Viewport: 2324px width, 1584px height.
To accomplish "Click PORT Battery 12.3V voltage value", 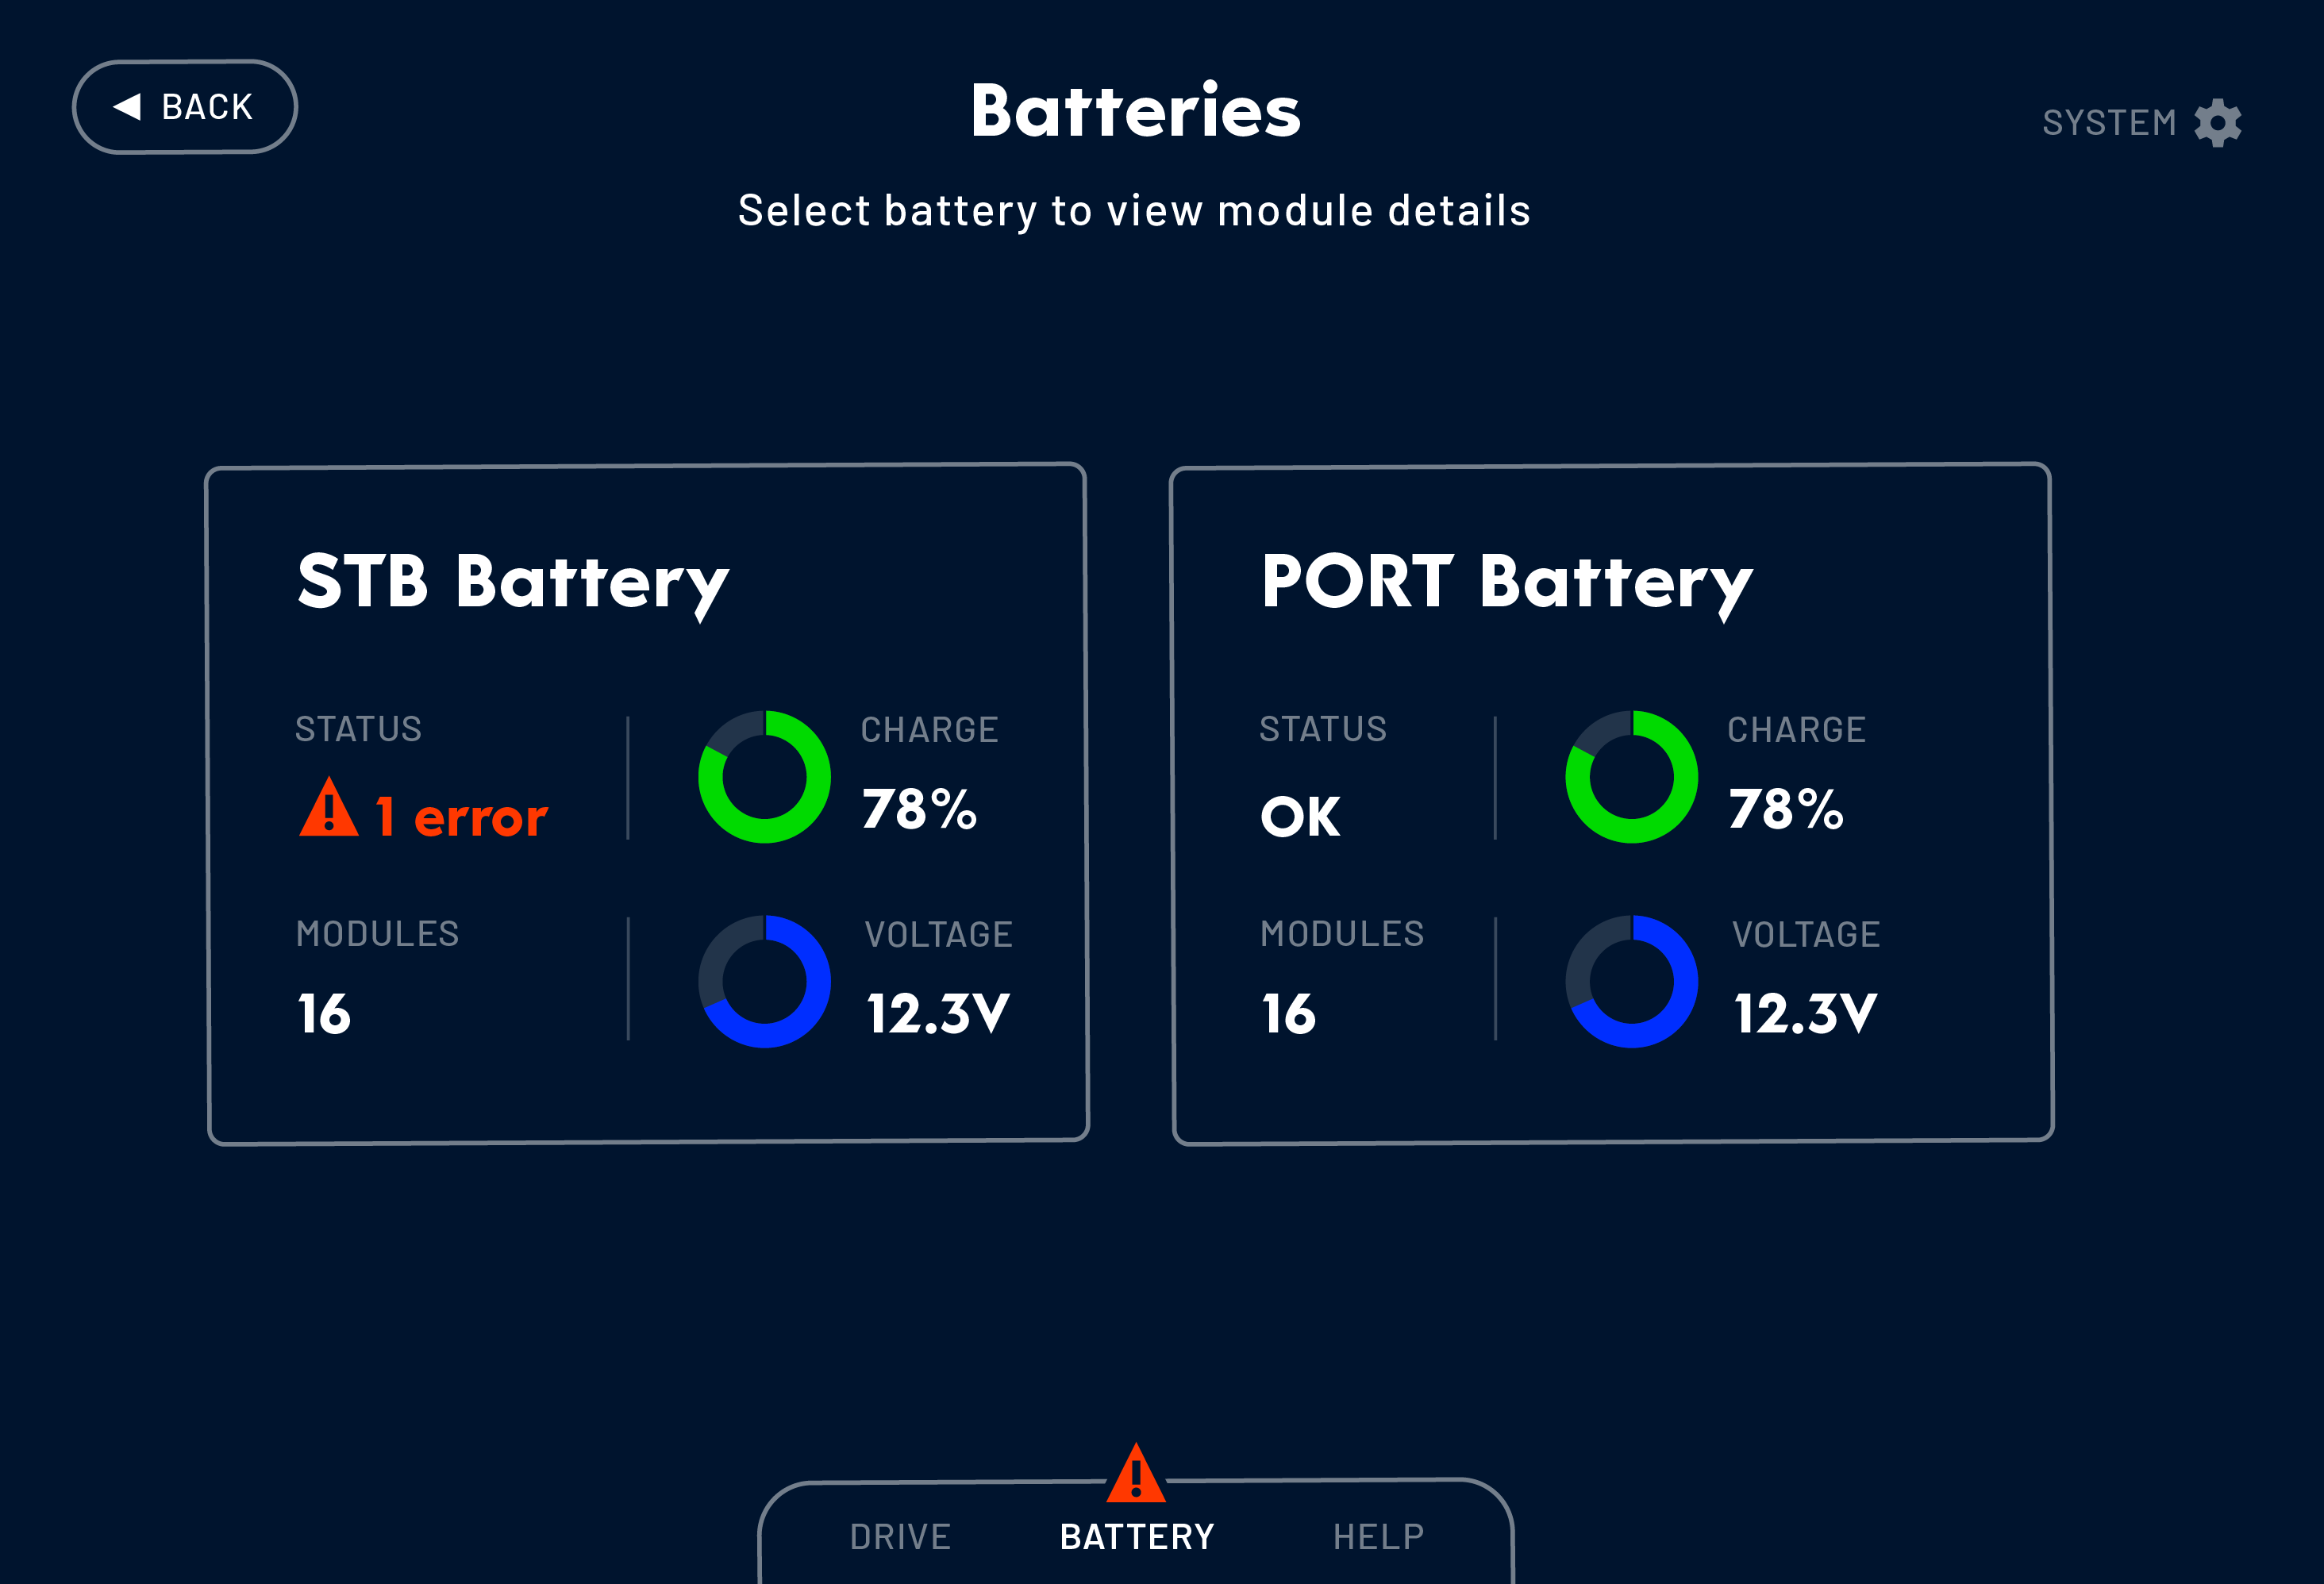I will tap(1805, 1013).
